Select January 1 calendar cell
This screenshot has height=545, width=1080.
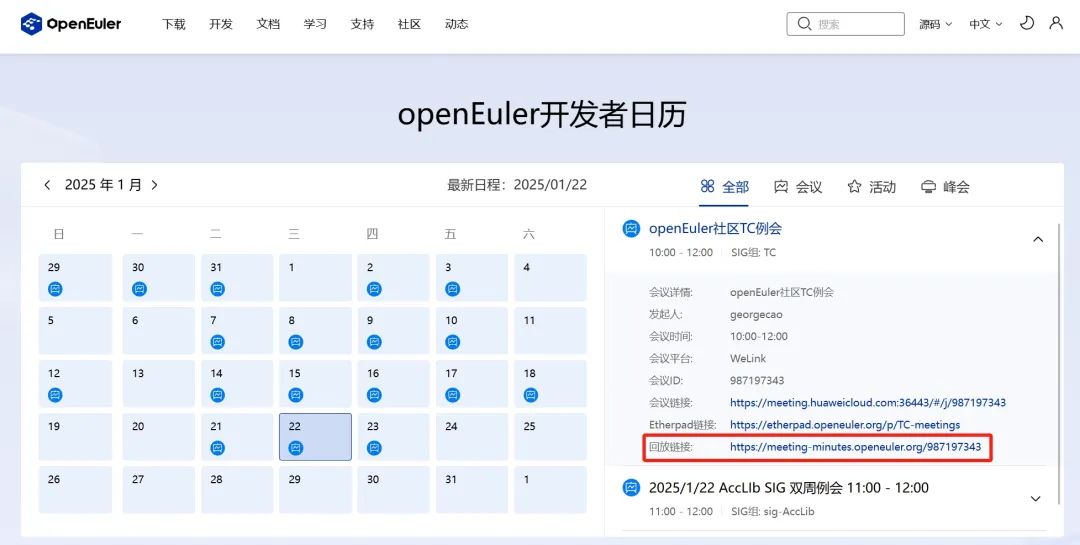315,278
